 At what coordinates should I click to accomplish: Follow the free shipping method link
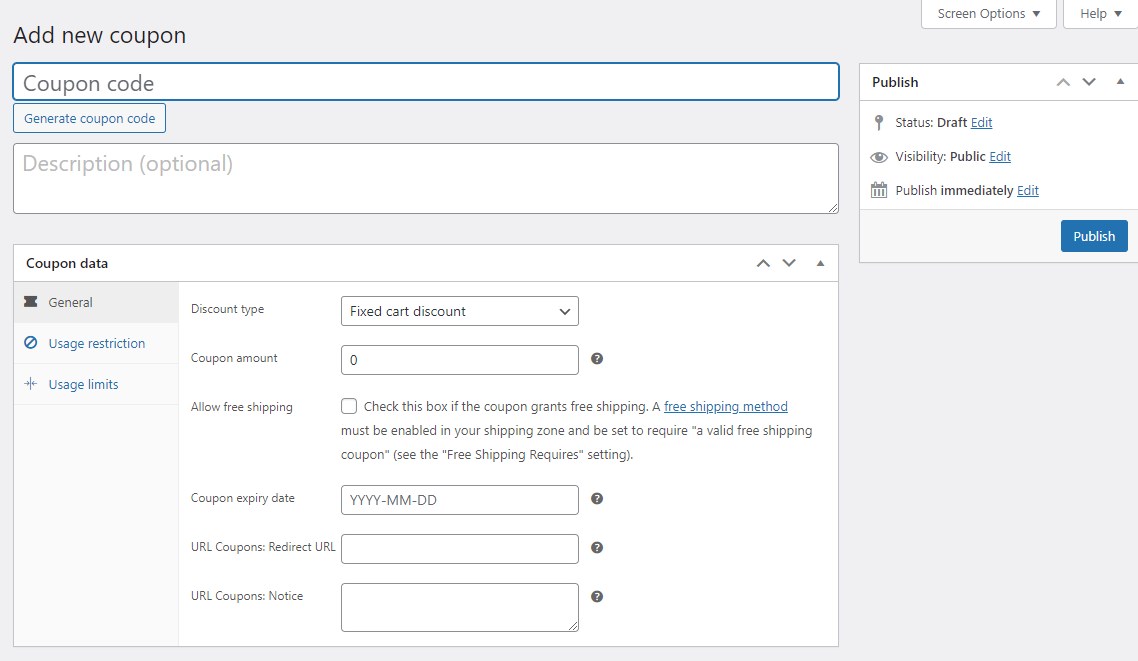[x=725, y=406]
